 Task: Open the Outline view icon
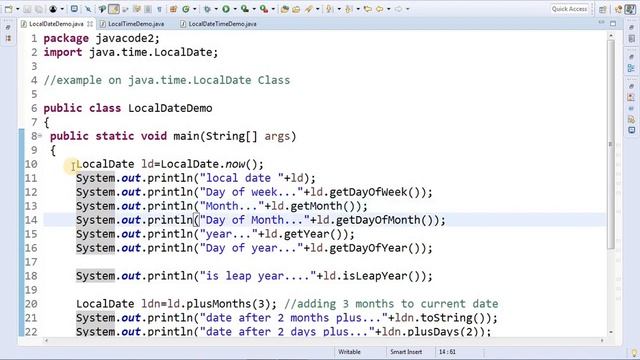631,68
